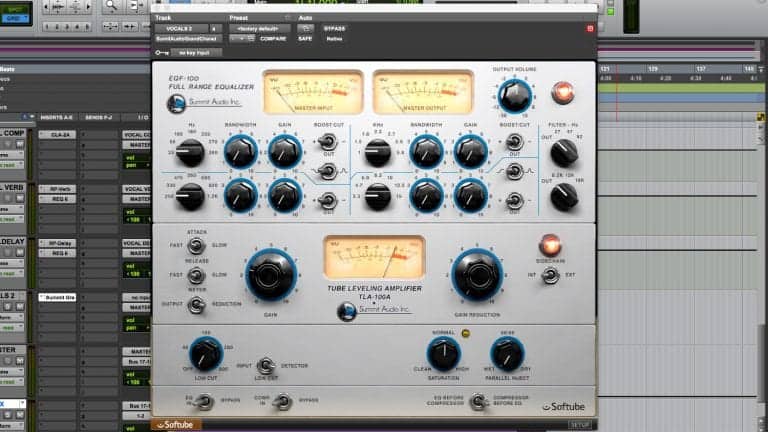Click the band one Bandwidth knob
Image resolution: width=768 pixels, height=432 pixels.
(x=240, y=152)
